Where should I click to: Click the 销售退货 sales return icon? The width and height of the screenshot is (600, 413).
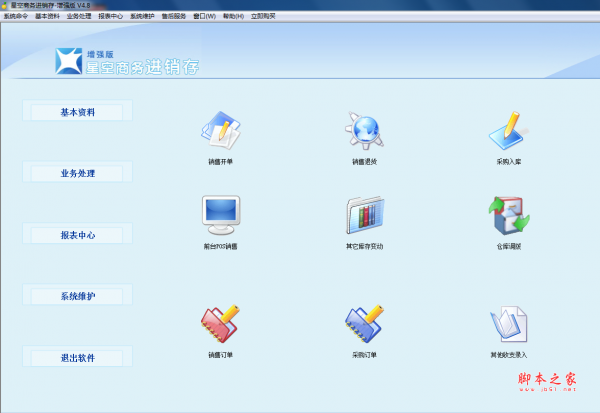point(365,131)
